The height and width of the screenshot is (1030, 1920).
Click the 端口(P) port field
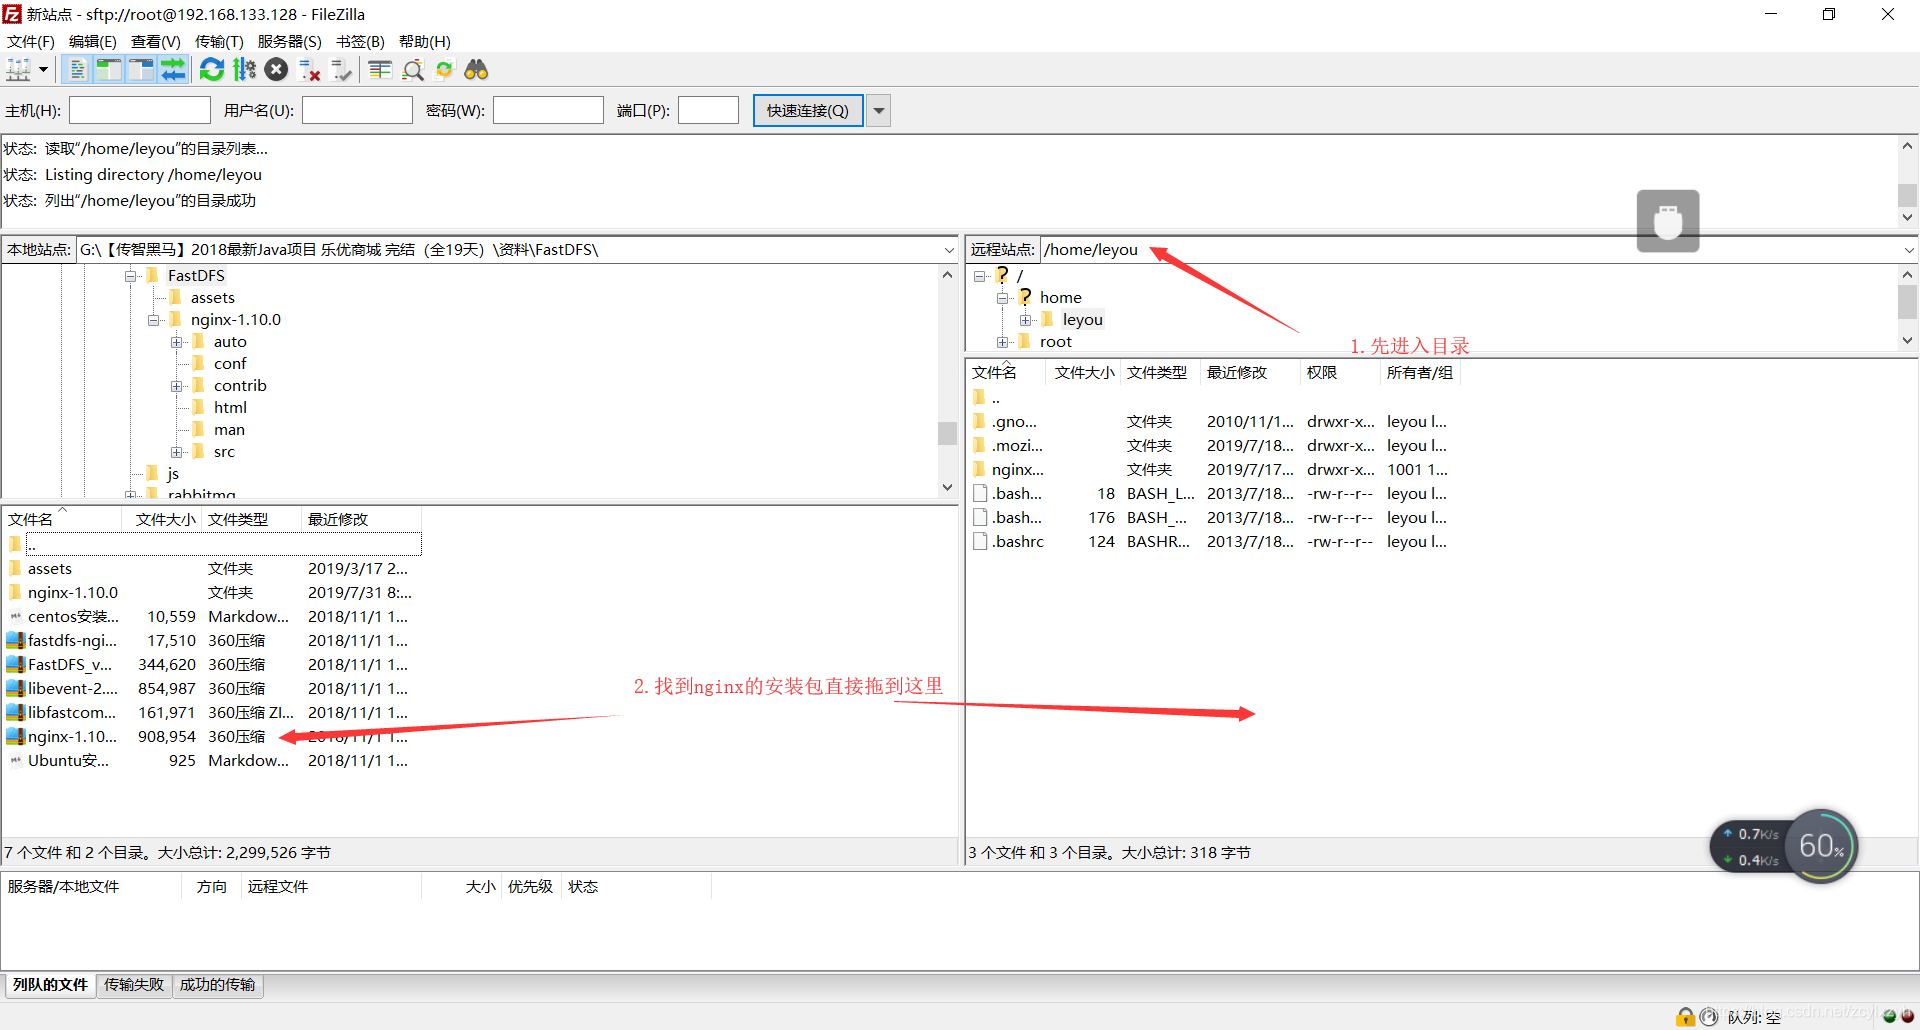coord(708,110)
